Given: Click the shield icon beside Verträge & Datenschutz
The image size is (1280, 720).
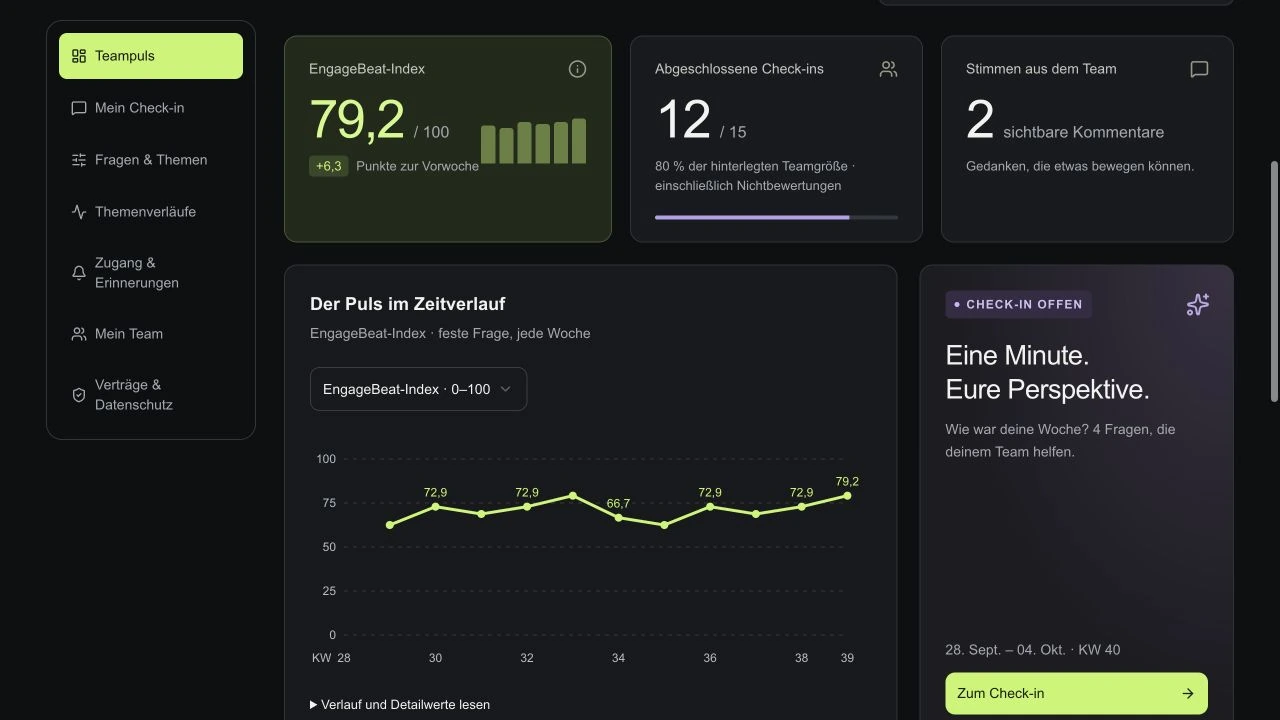Looking at the screenshot, I should point(79,395).
